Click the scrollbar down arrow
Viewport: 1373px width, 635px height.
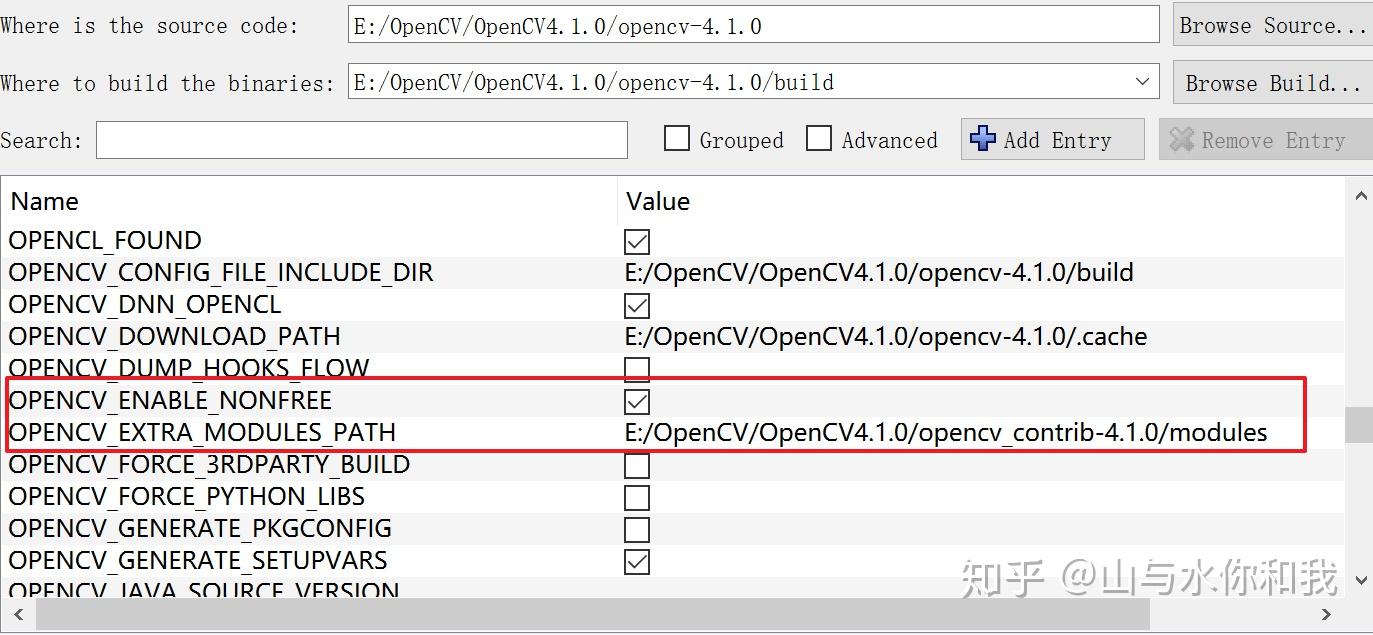(x=1360, y=578)
